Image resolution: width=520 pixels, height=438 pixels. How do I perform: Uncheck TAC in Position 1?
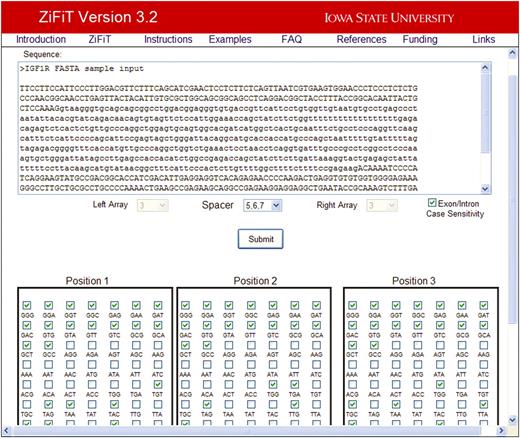click(x=114, y=404)
